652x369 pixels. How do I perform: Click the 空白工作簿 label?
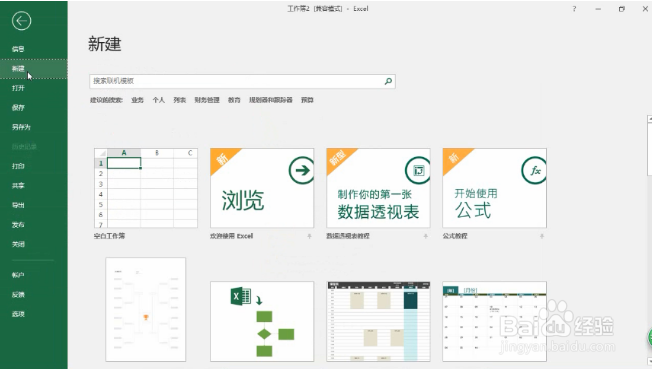(x=109, y=236)
